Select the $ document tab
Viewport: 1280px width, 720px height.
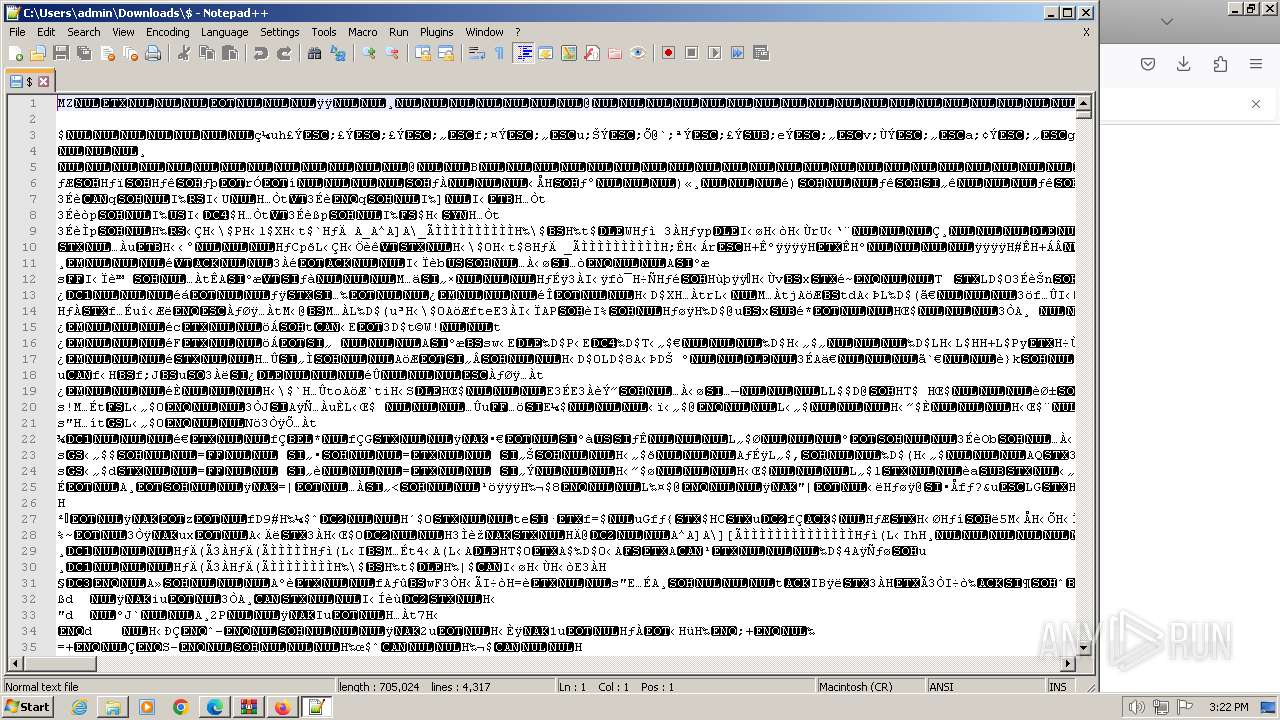[x=29, y=81]
